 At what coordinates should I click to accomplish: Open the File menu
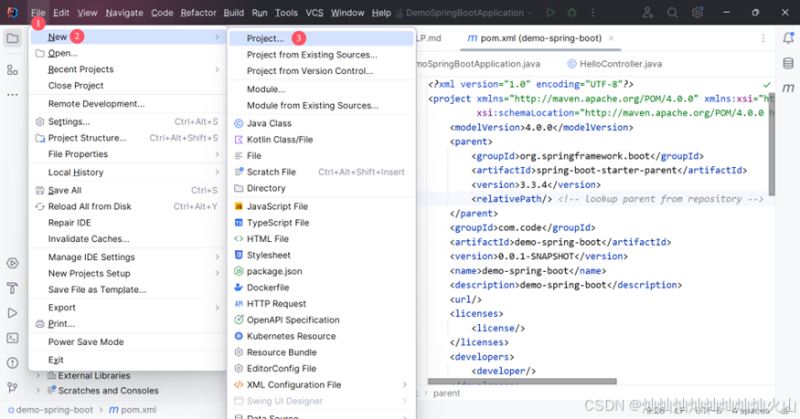pos(38,13)
